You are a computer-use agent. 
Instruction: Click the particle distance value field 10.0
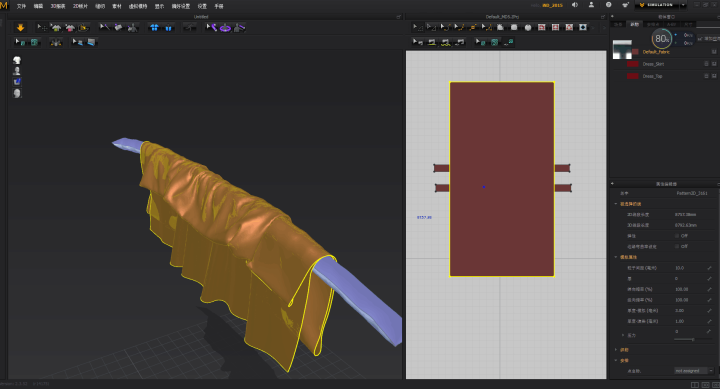pyautogui.click(x=690, y=268)
